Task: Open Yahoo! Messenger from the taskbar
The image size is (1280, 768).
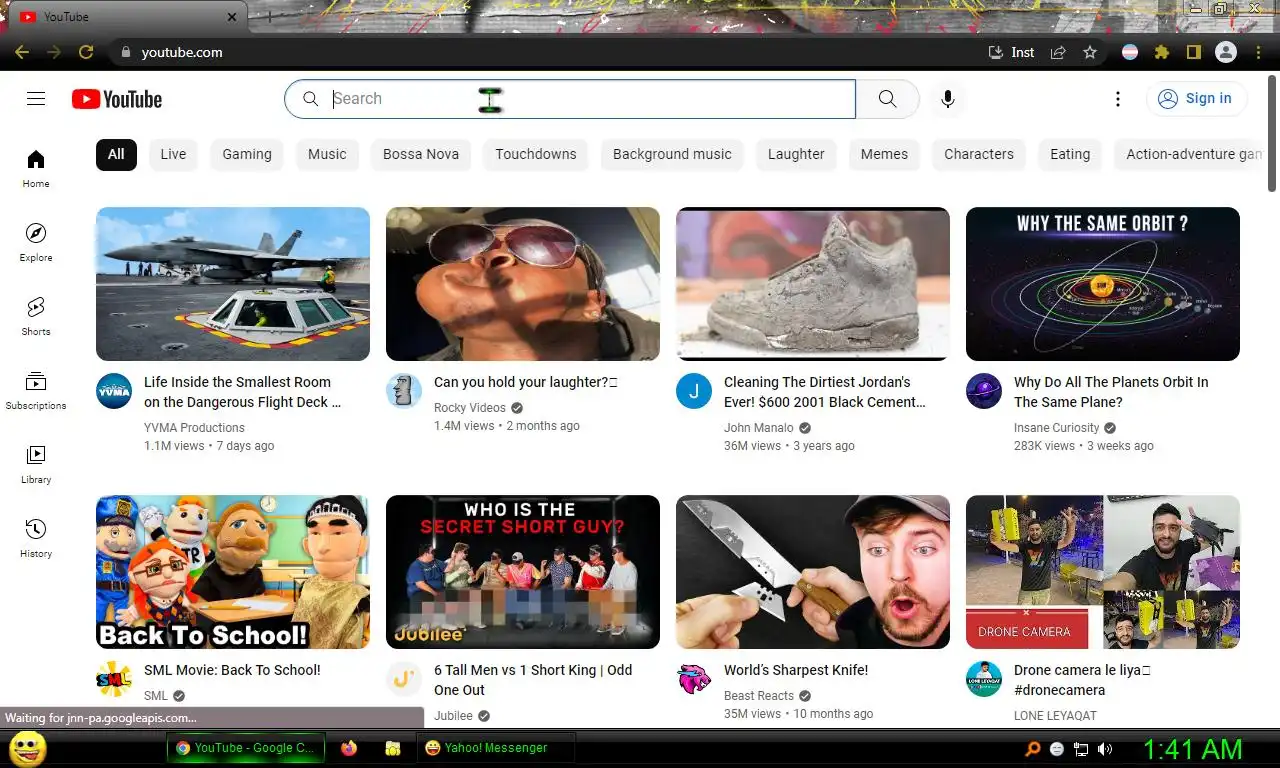Action: tap(496, 748)
